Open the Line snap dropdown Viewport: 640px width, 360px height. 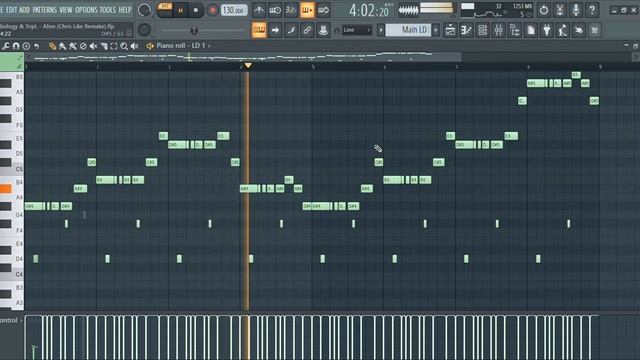pyautogui.click(x=357, y=30)
